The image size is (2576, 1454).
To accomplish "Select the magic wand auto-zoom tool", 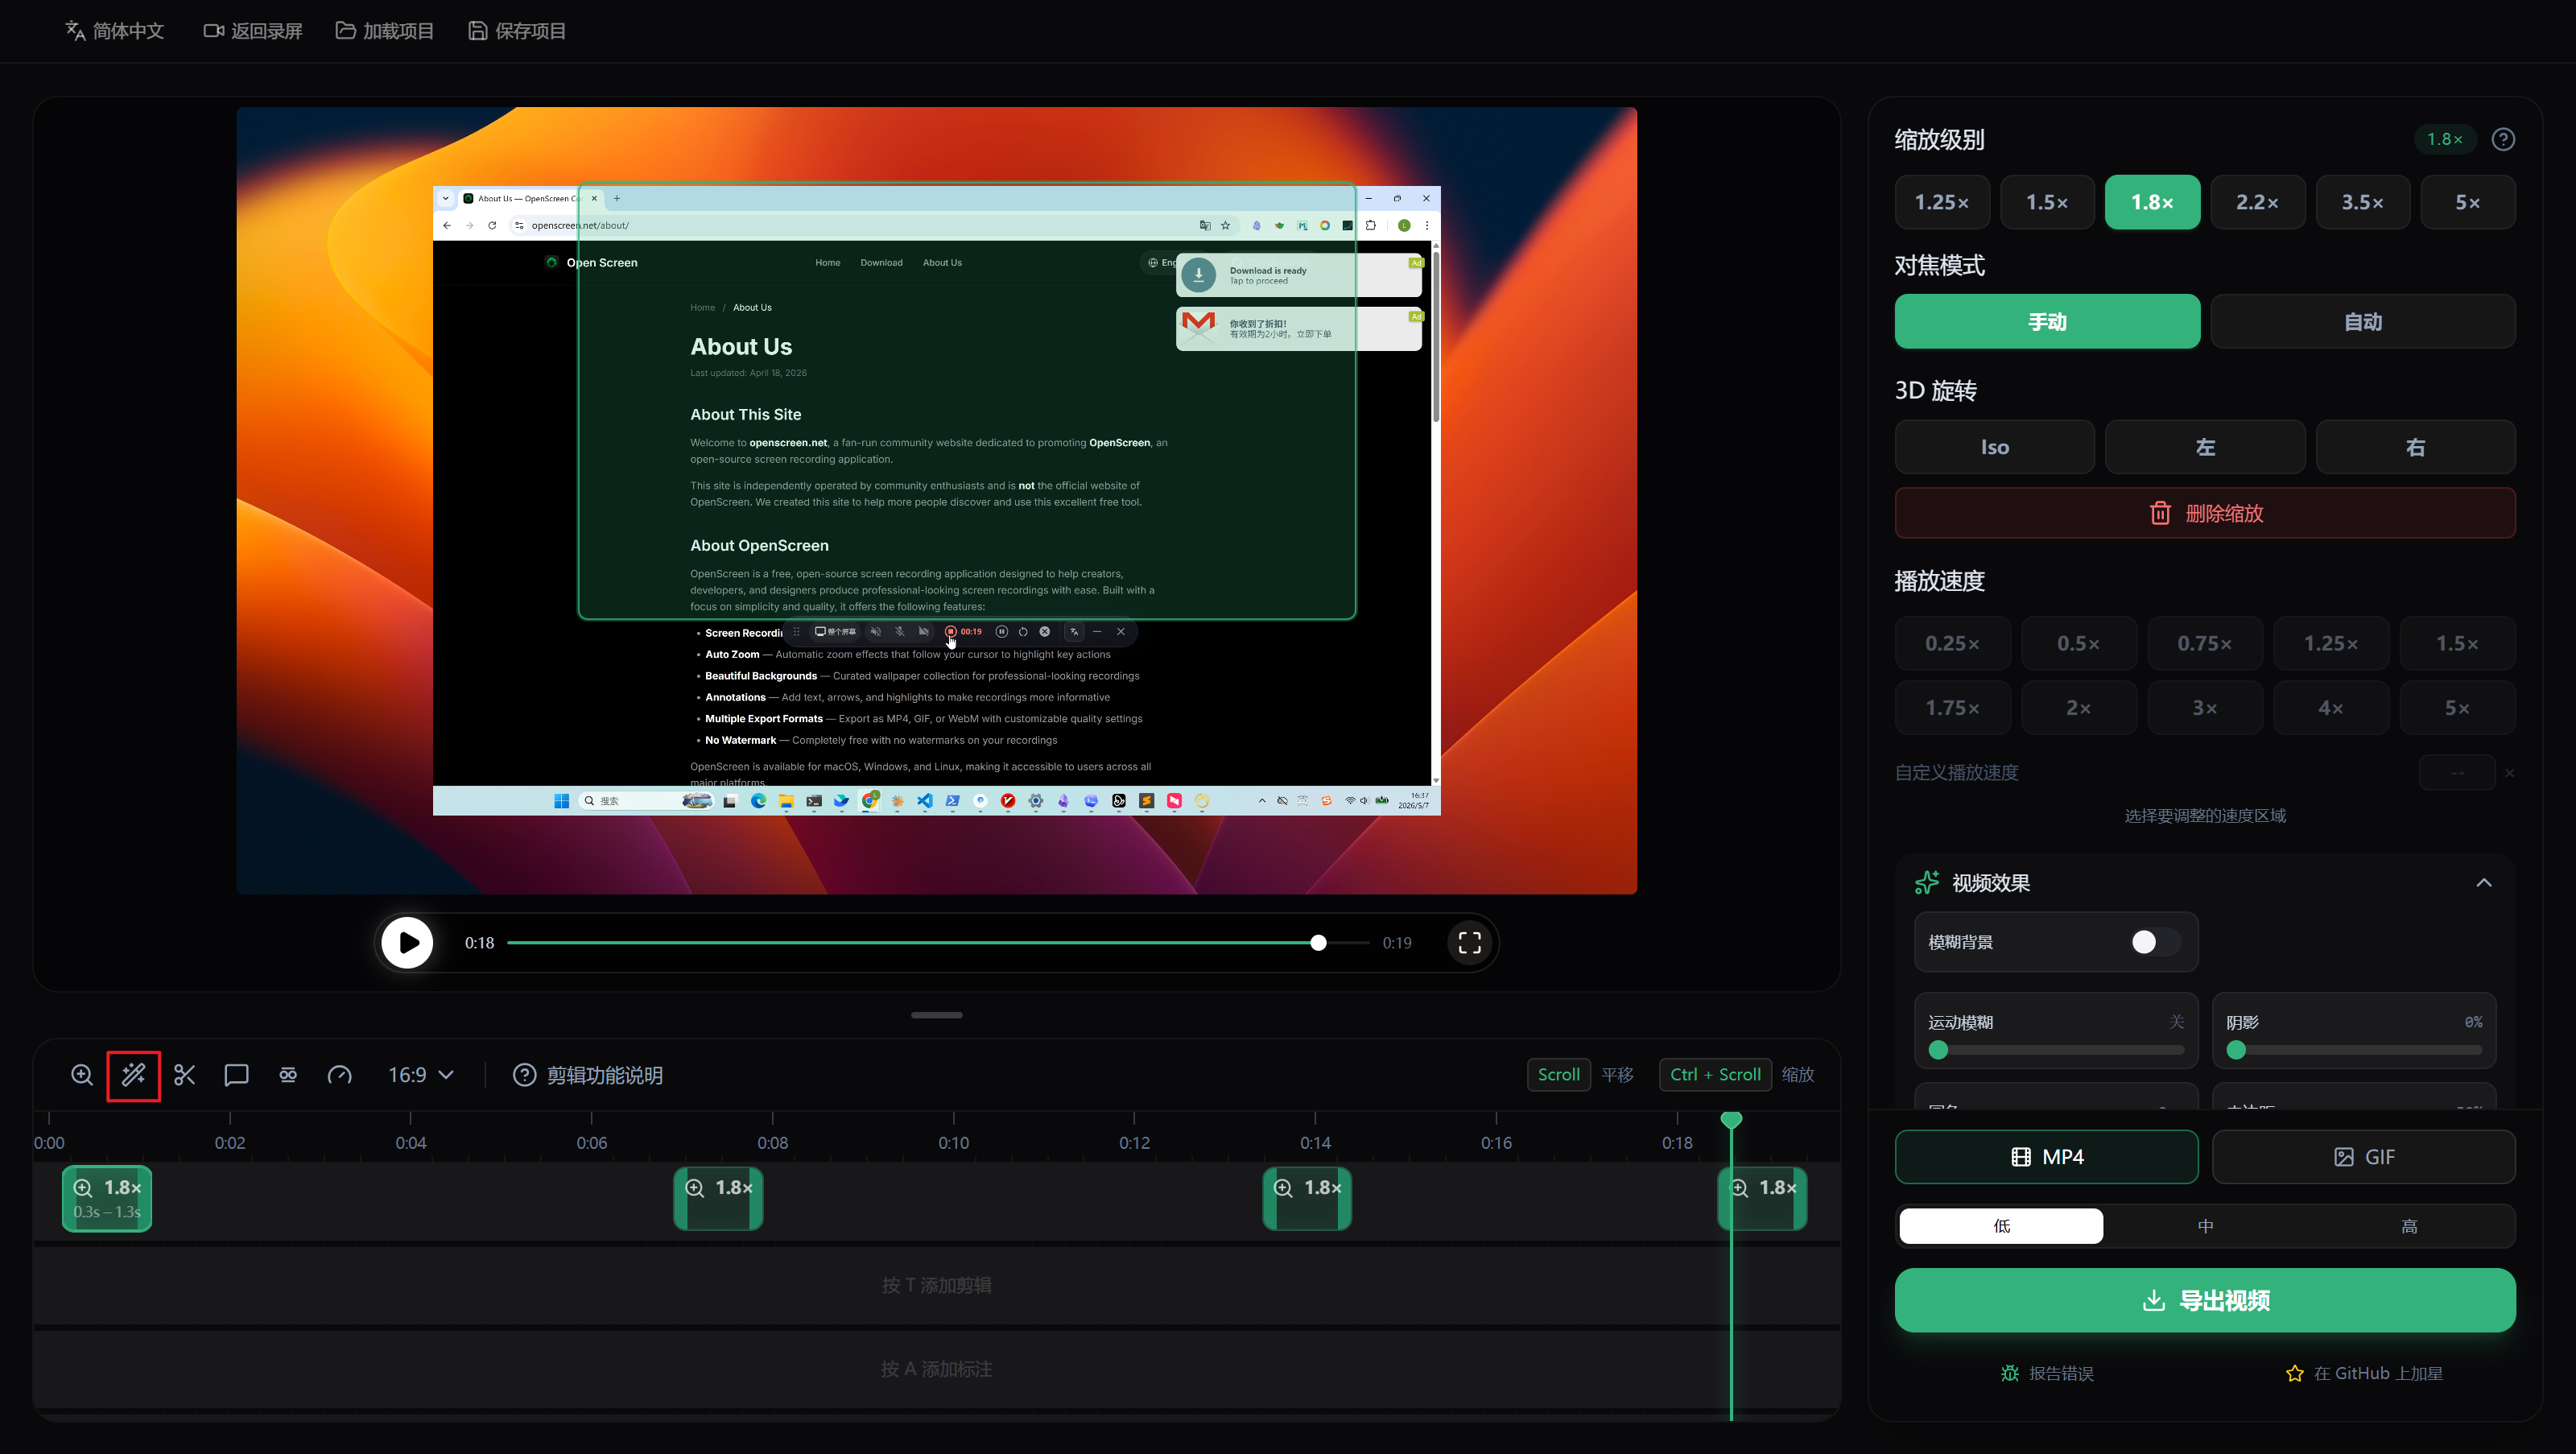I will pyautogui.click(x=134, y=1075).
